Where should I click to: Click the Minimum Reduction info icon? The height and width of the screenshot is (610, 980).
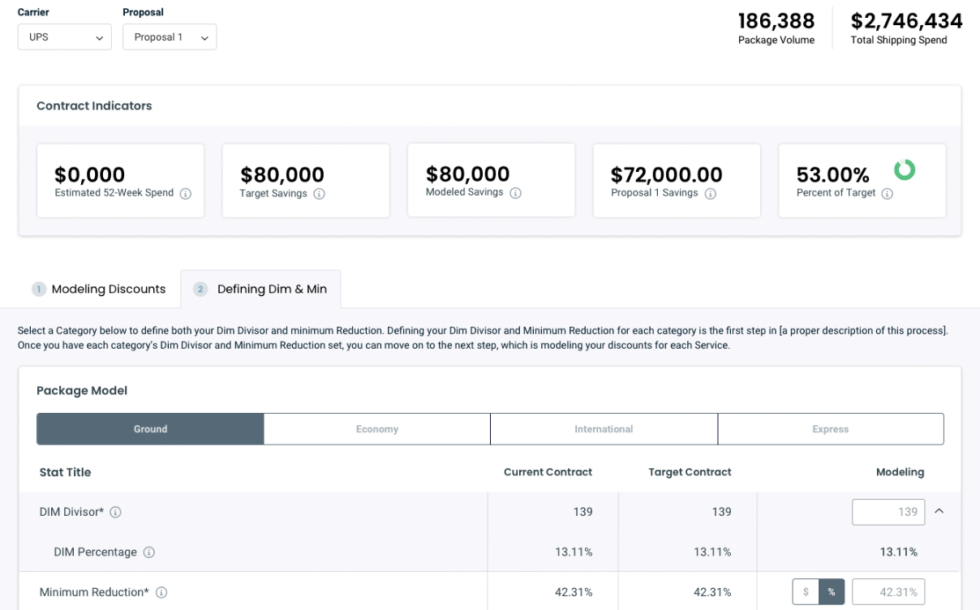(x=165, y=590)
